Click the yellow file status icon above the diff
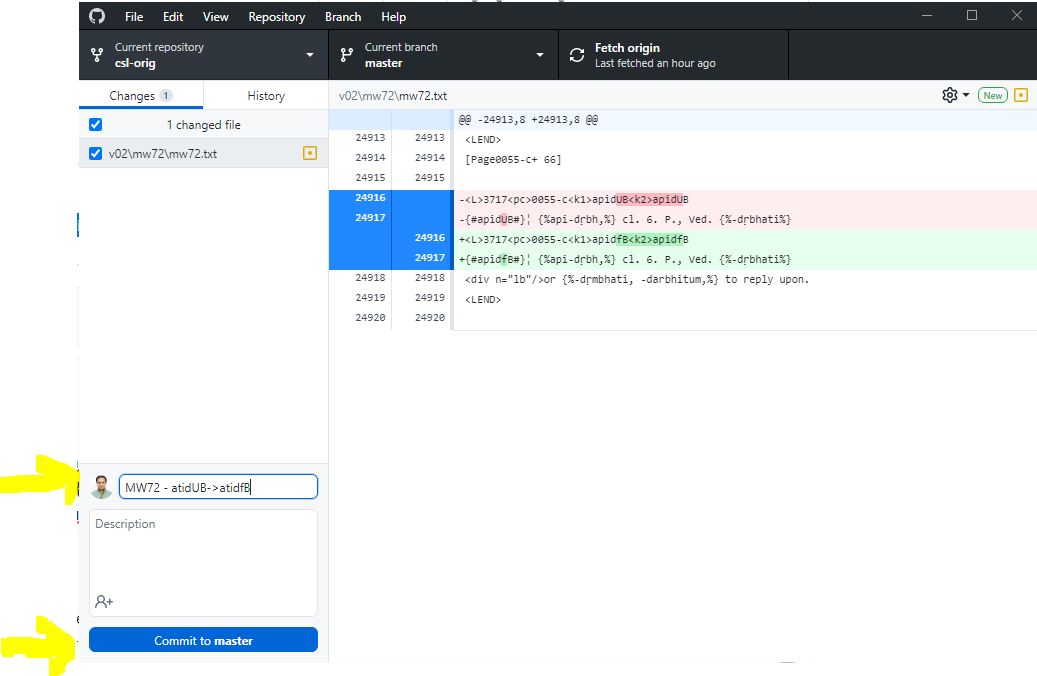The height and width of the screenshot is (676, 1037). tap(1019, 94)
